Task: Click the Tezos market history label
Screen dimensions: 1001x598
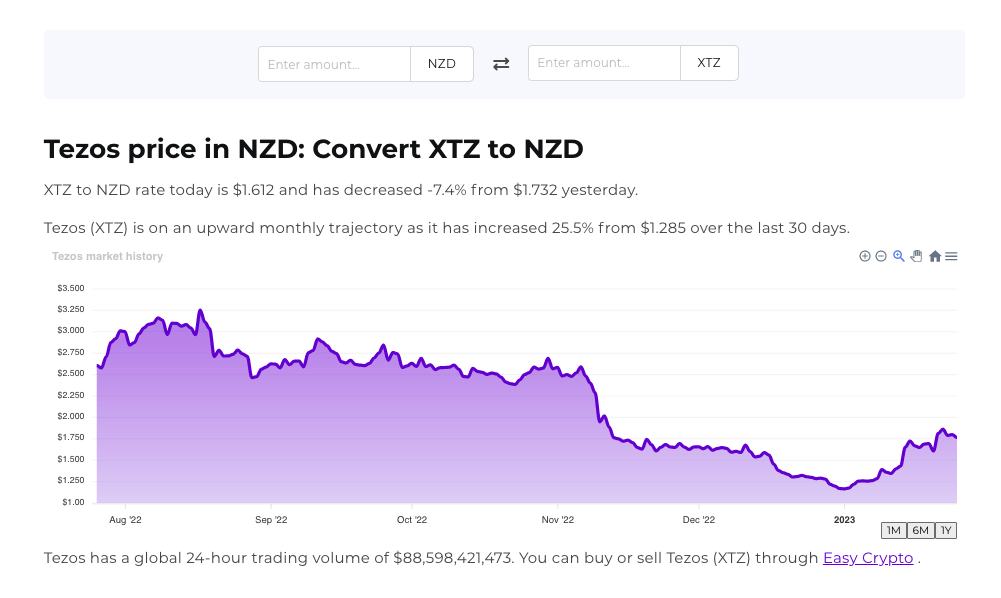Action: (x=107, y=256)
